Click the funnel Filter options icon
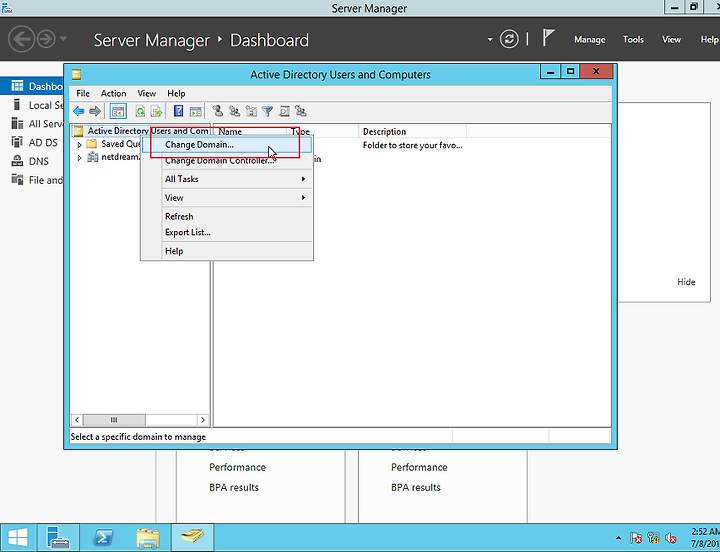 click(x=268, y=111)
